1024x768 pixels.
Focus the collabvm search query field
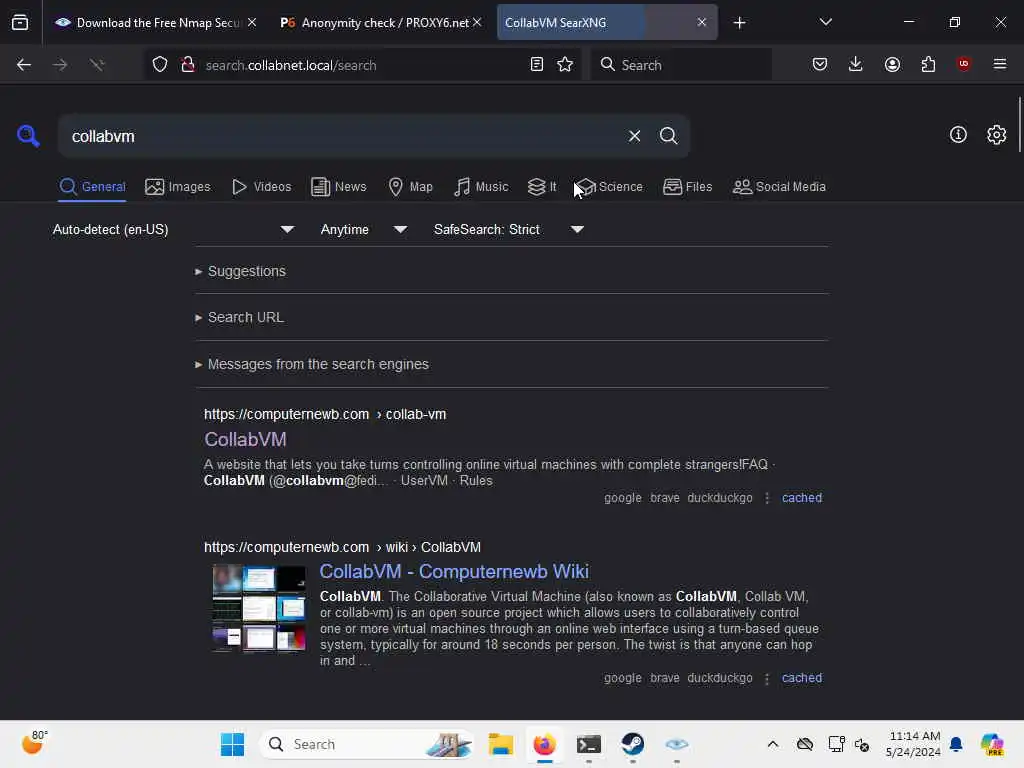click(x=343, y=136)
